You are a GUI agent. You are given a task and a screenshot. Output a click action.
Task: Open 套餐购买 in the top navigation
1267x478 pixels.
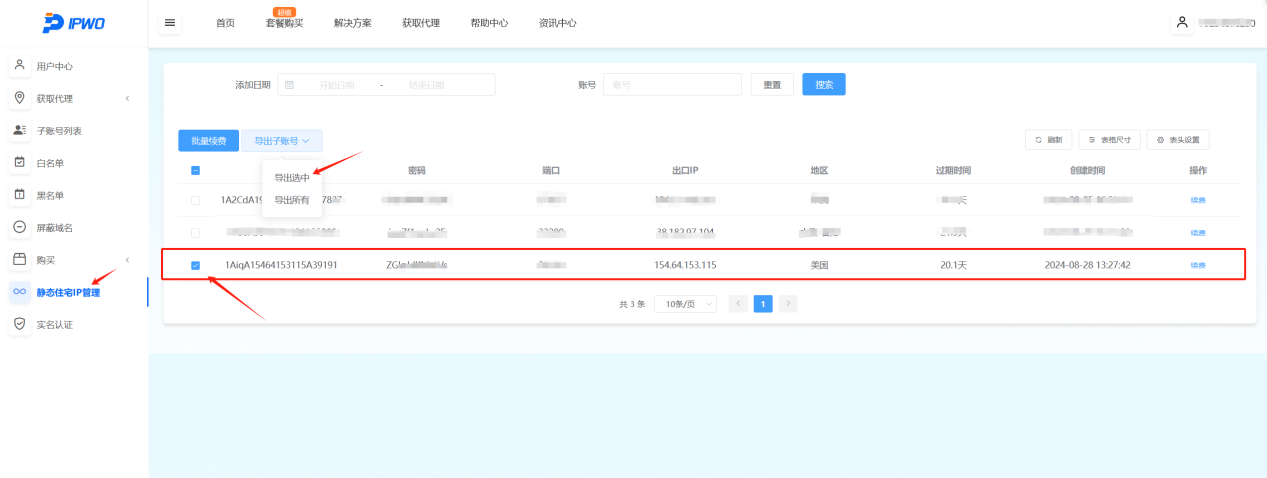[284, 23]
